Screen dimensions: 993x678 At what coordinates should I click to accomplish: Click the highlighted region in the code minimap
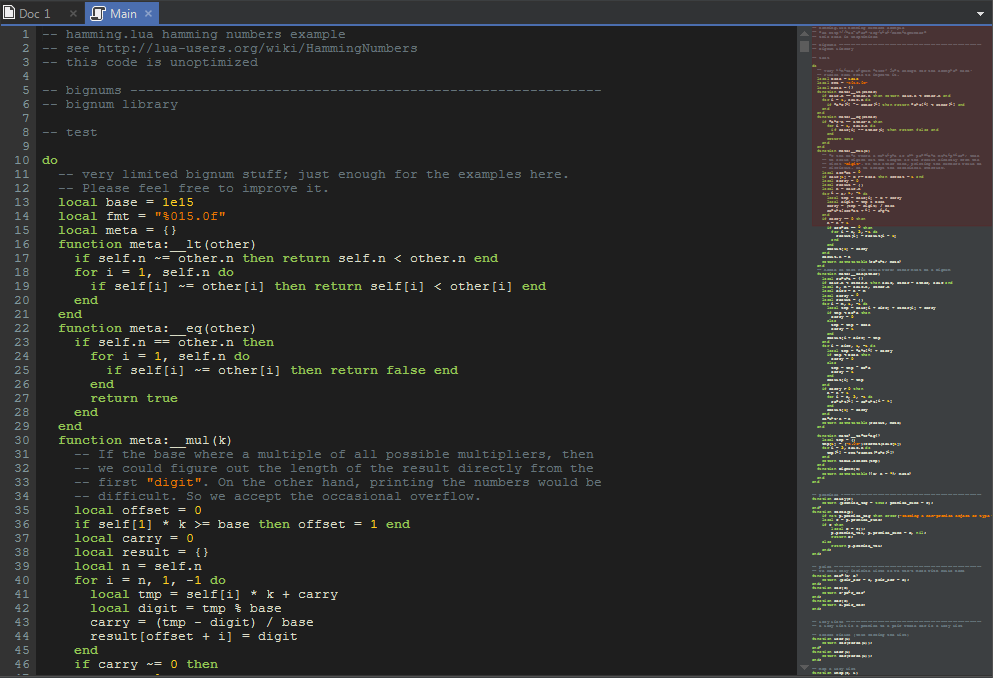(902, 126)
